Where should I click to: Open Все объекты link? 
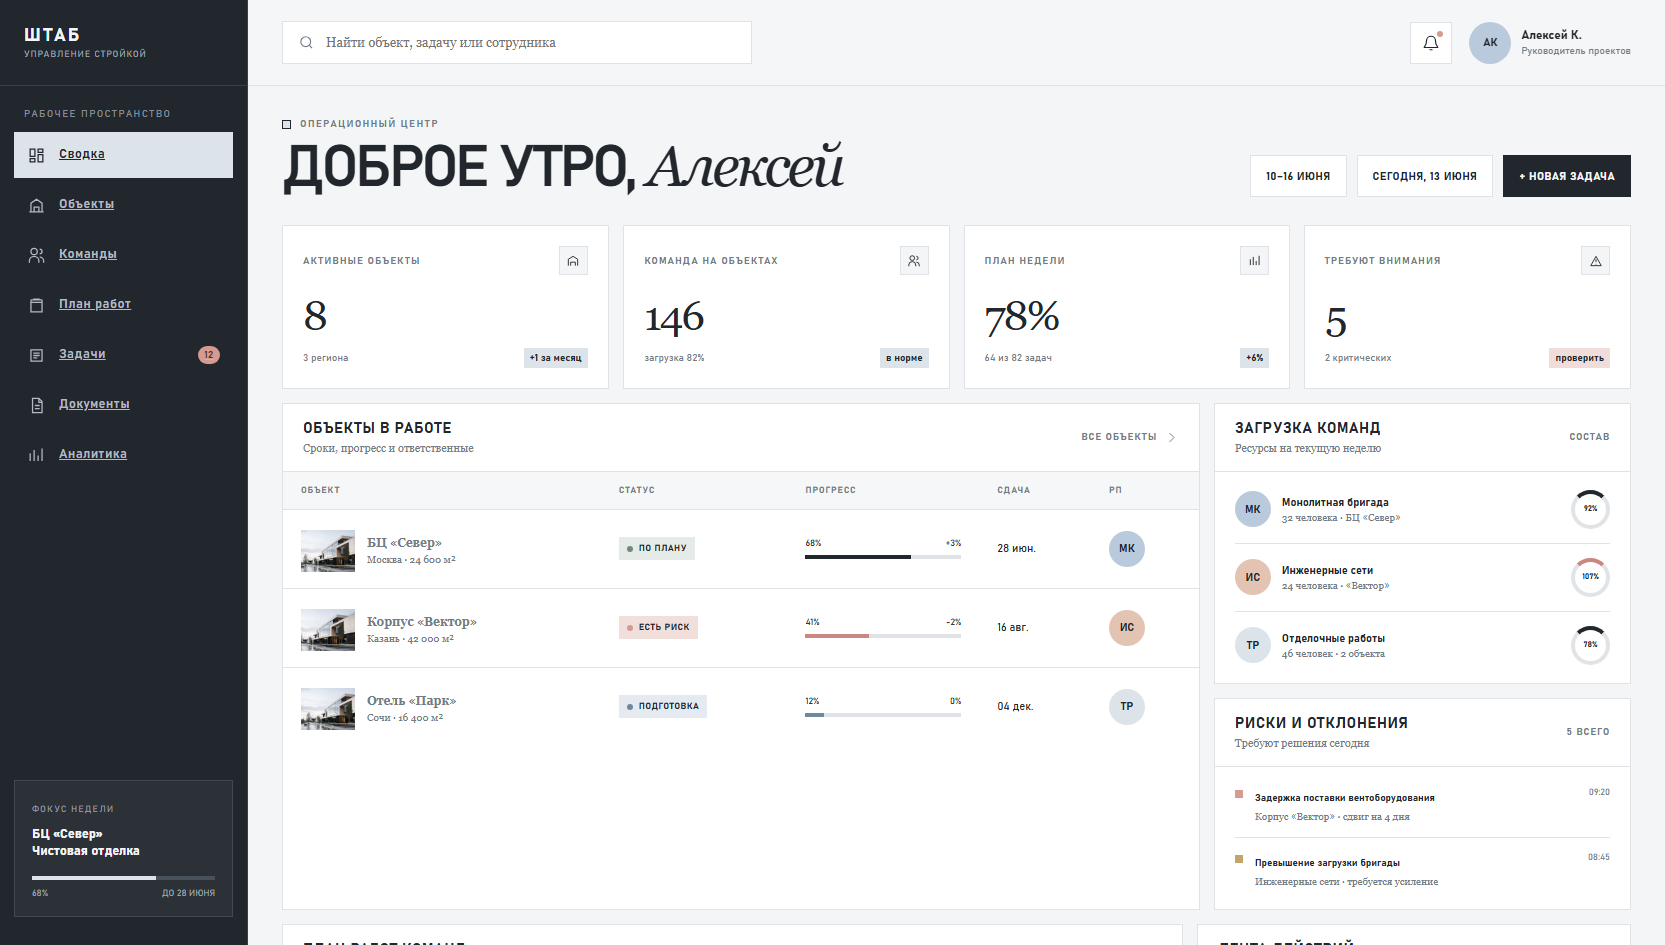[1128, 437]
